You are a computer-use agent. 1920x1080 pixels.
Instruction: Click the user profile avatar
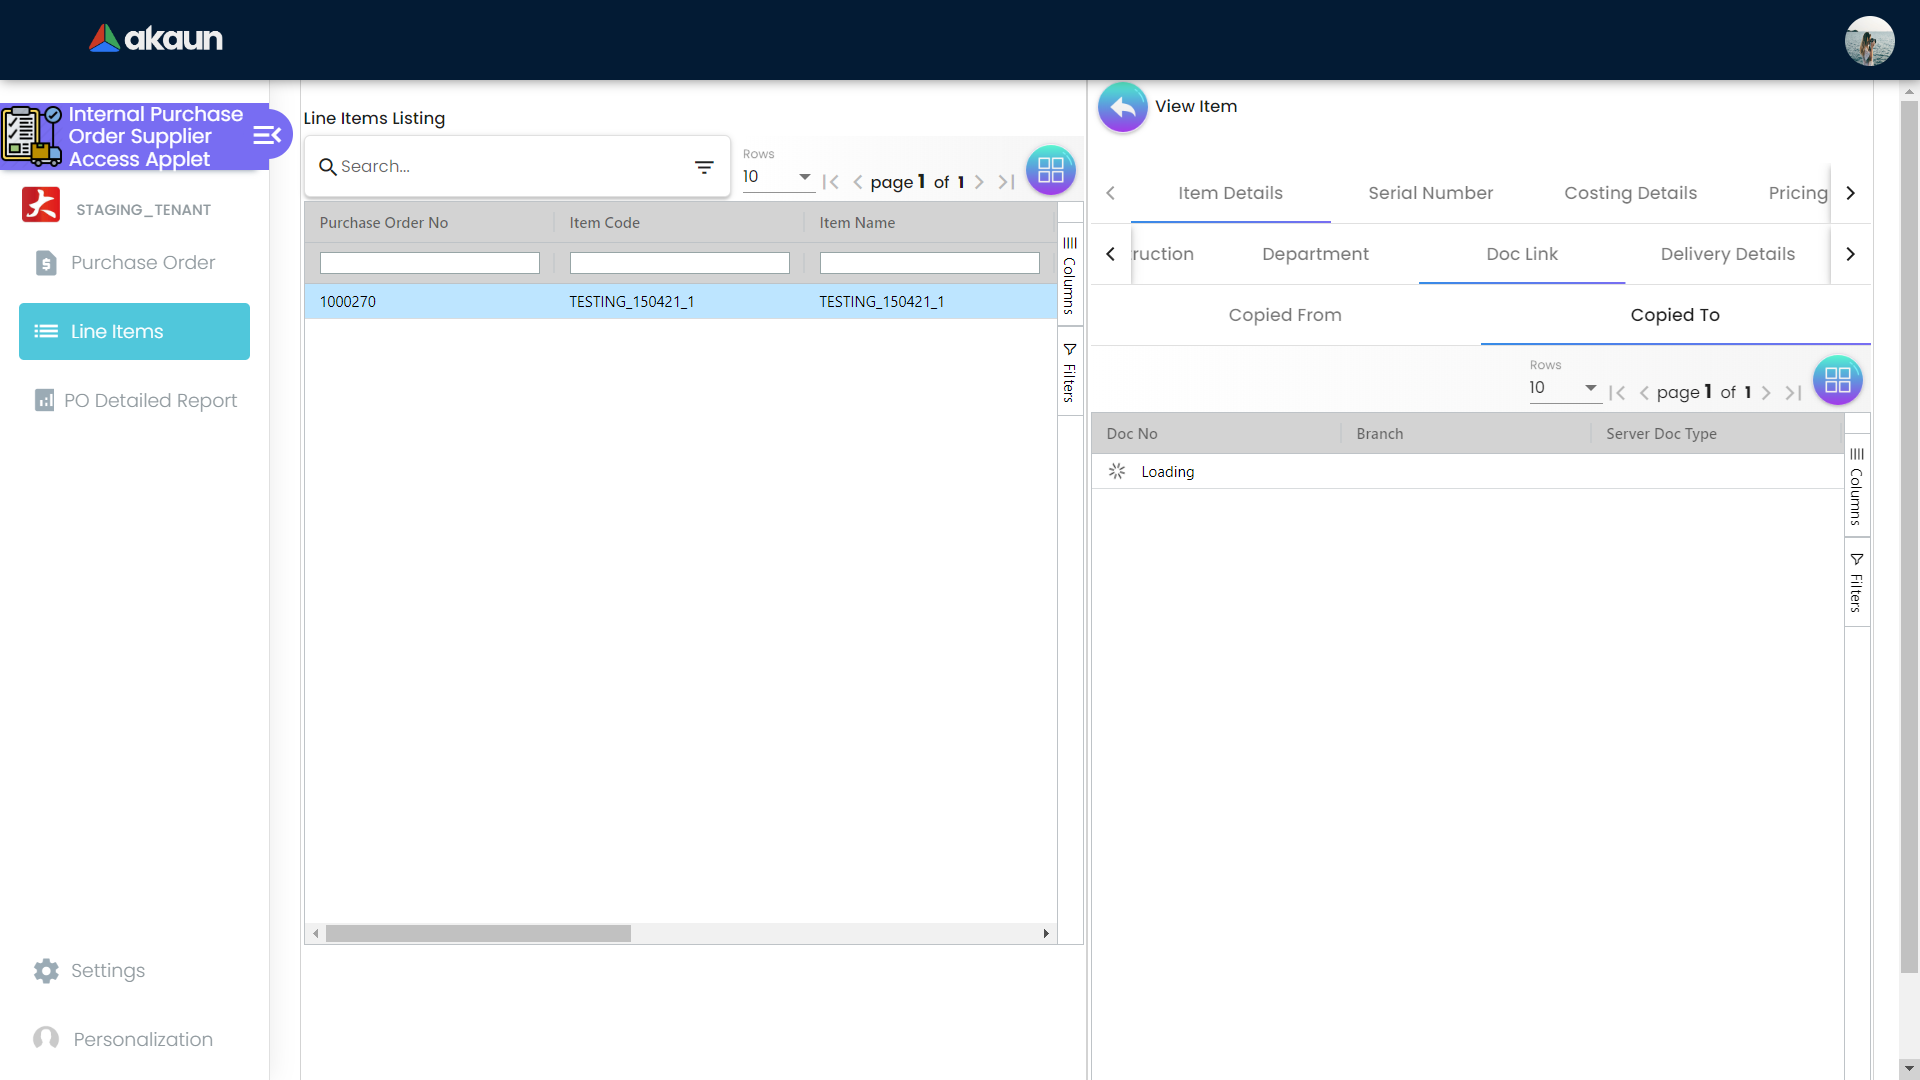coord(1868,41)
